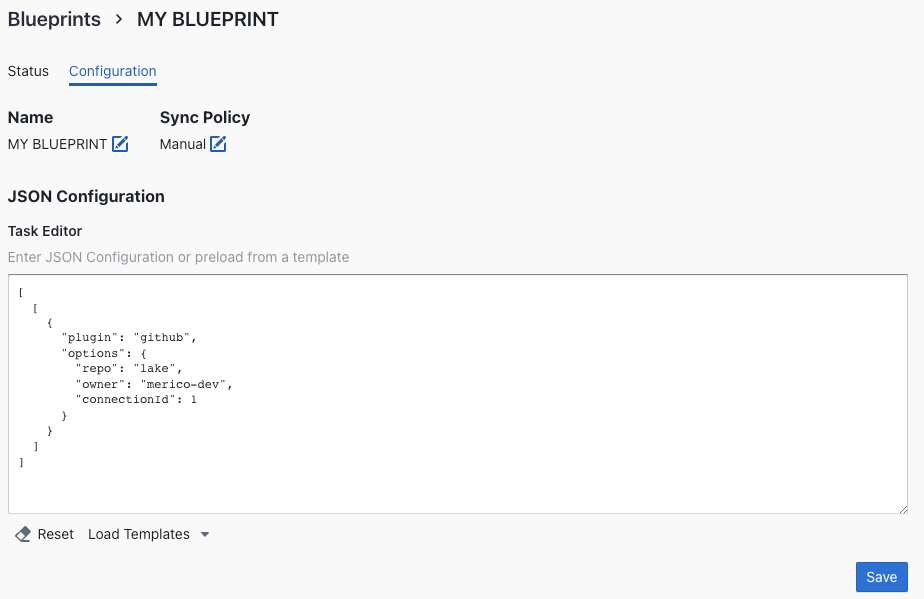Click the Sync Policy edit pencil icon
This screenshot has width=924, height=599.
point(218,144)
